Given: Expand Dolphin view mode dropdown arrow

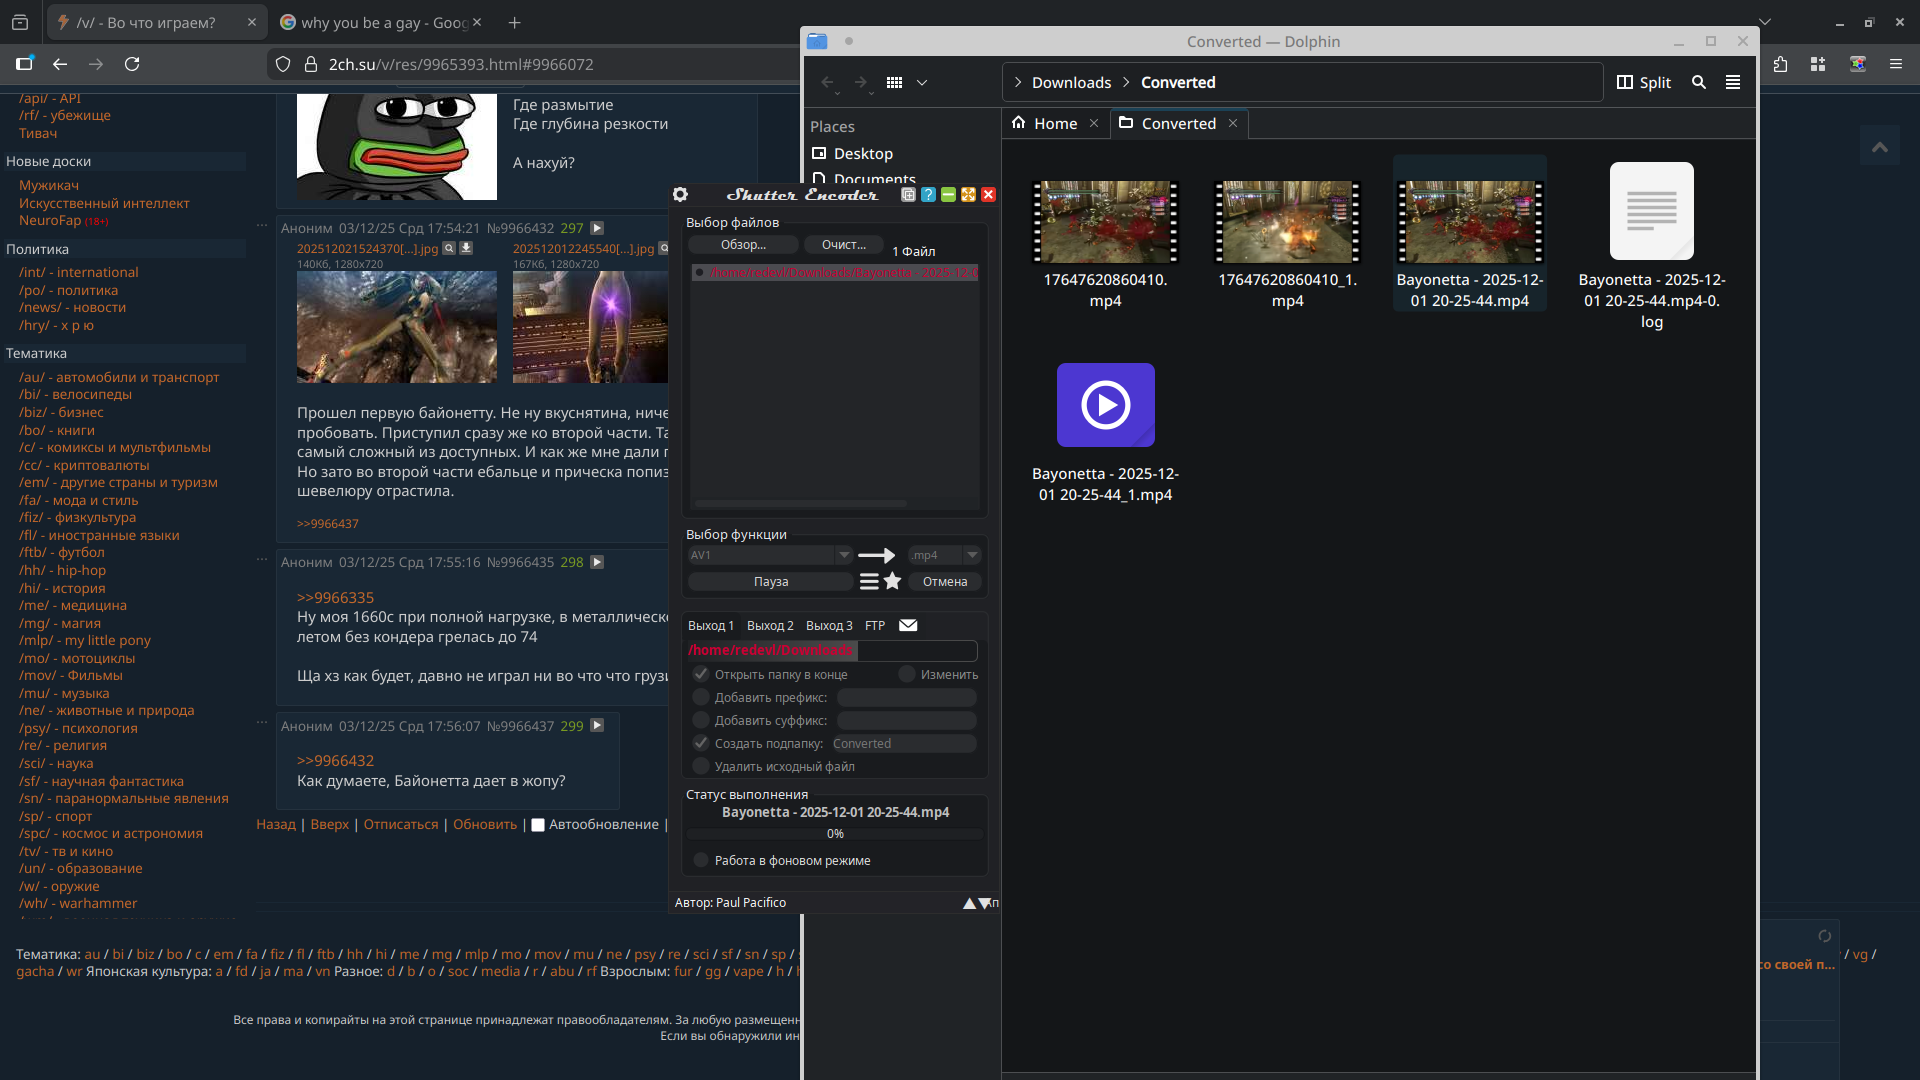Looking at the screenshot, I should (x=922, y=82).
